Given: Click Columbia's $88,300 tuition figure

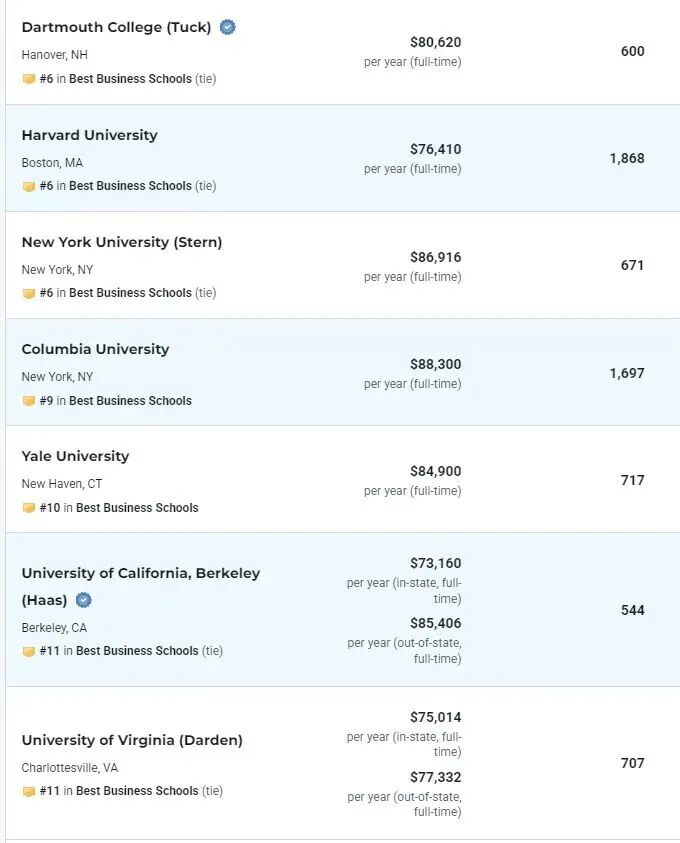Looking at the screenshot, I should [435, 365].
